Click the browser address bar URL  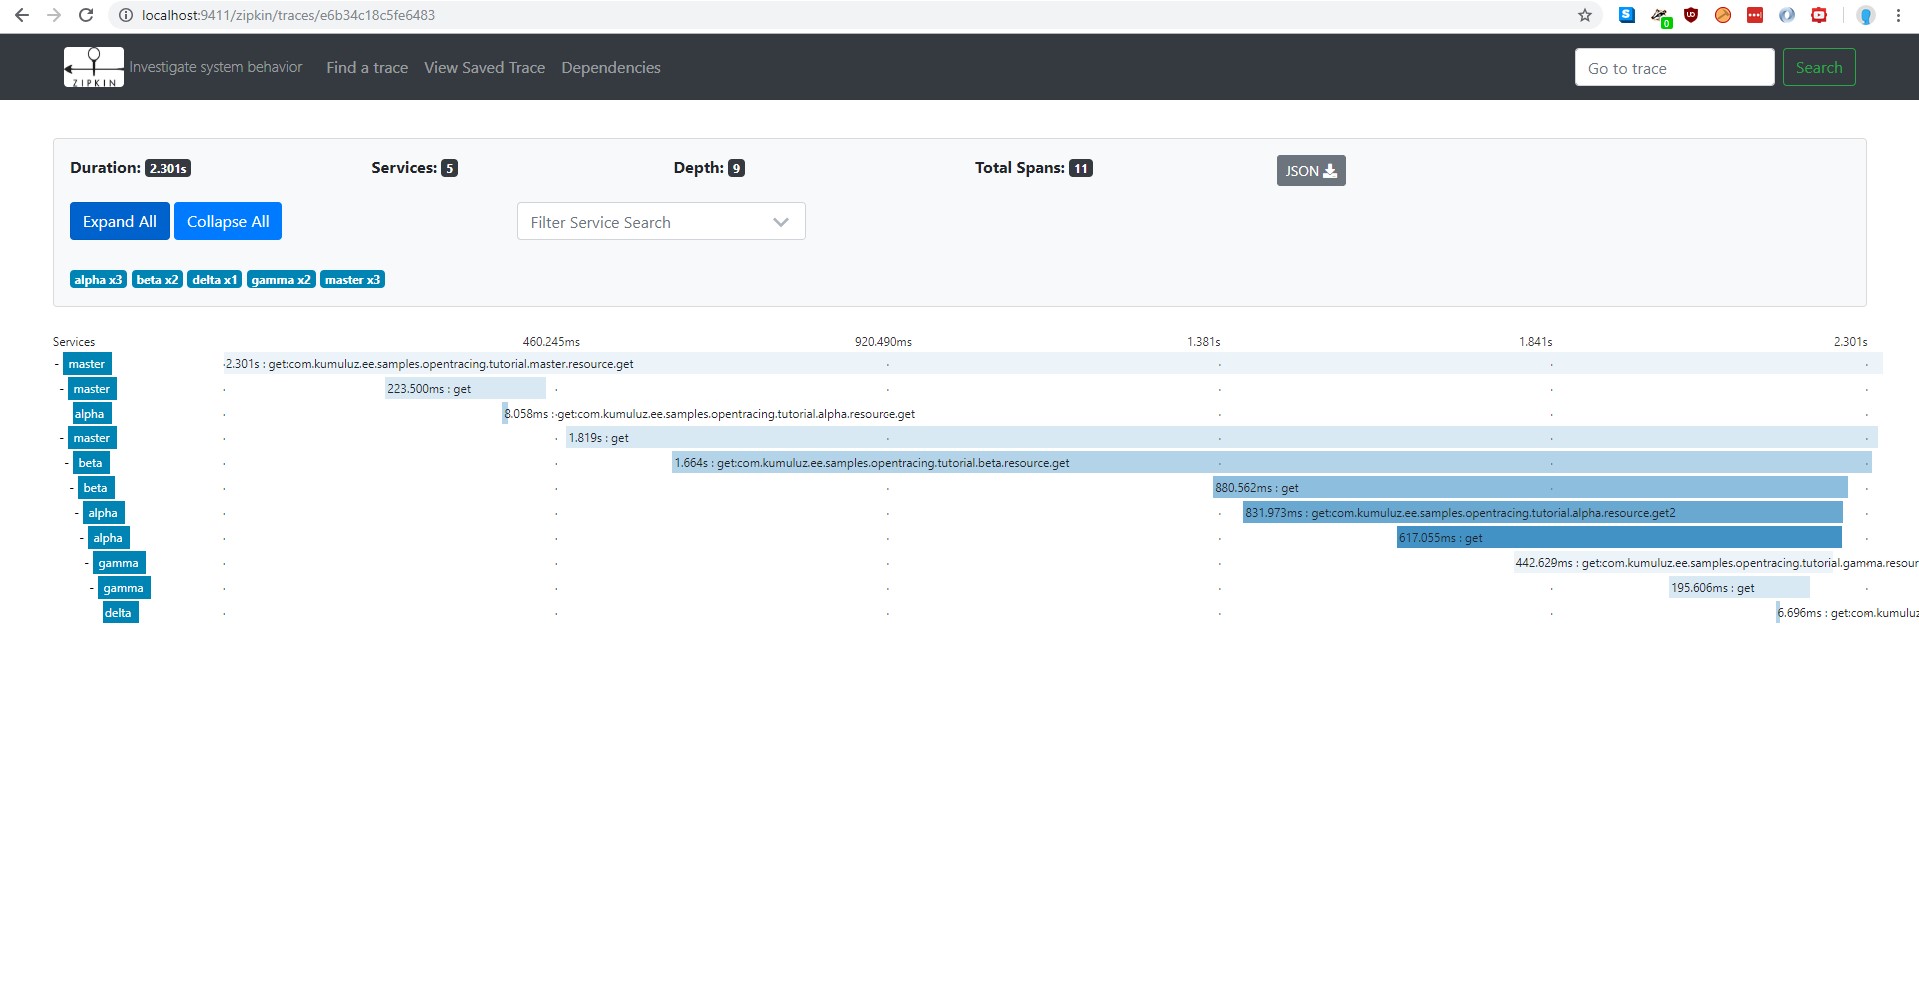(288, 15)
